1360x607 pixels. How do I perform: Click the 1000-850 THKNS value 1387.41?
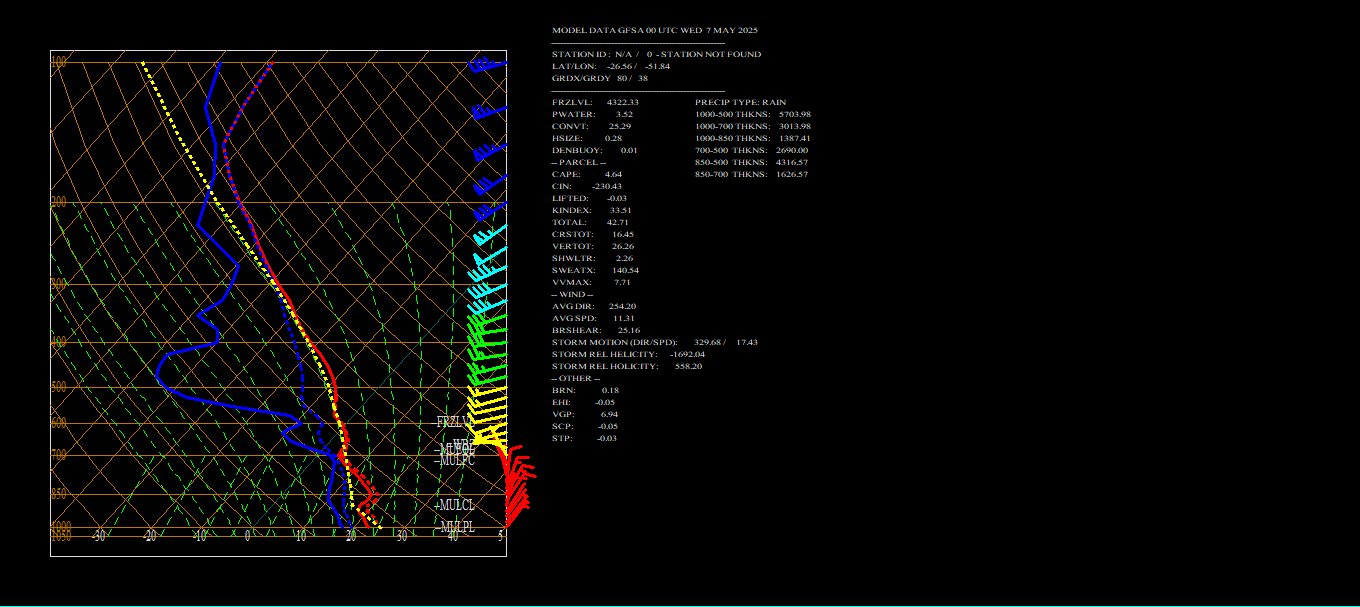795,138
